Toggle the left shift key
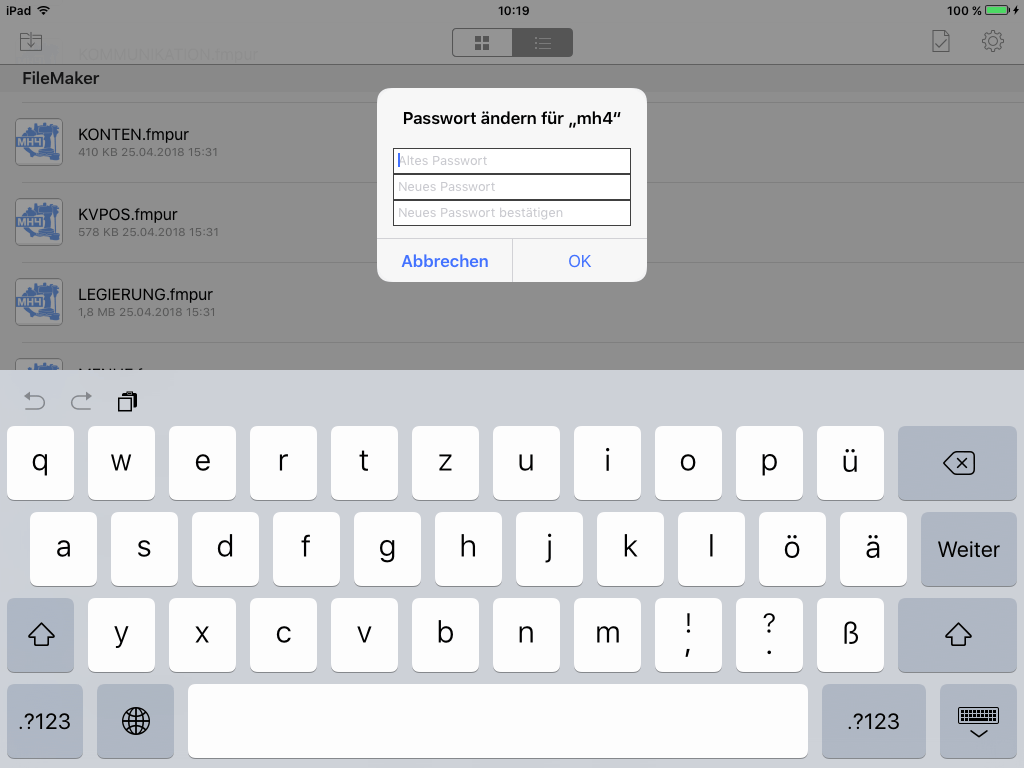Image resolution: width=1024 pixels, height=768 pixels. click(40, 634)
